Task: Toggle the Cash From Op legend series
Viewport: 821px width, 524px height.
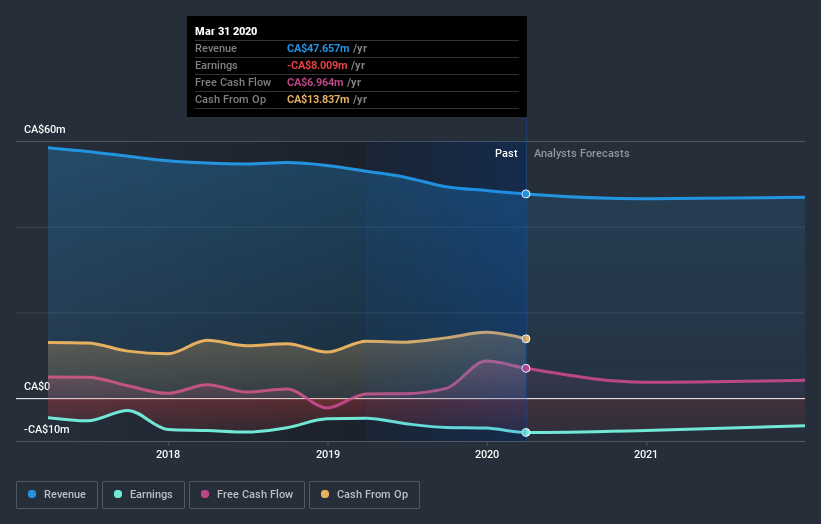Action: [x=364, y=495]
